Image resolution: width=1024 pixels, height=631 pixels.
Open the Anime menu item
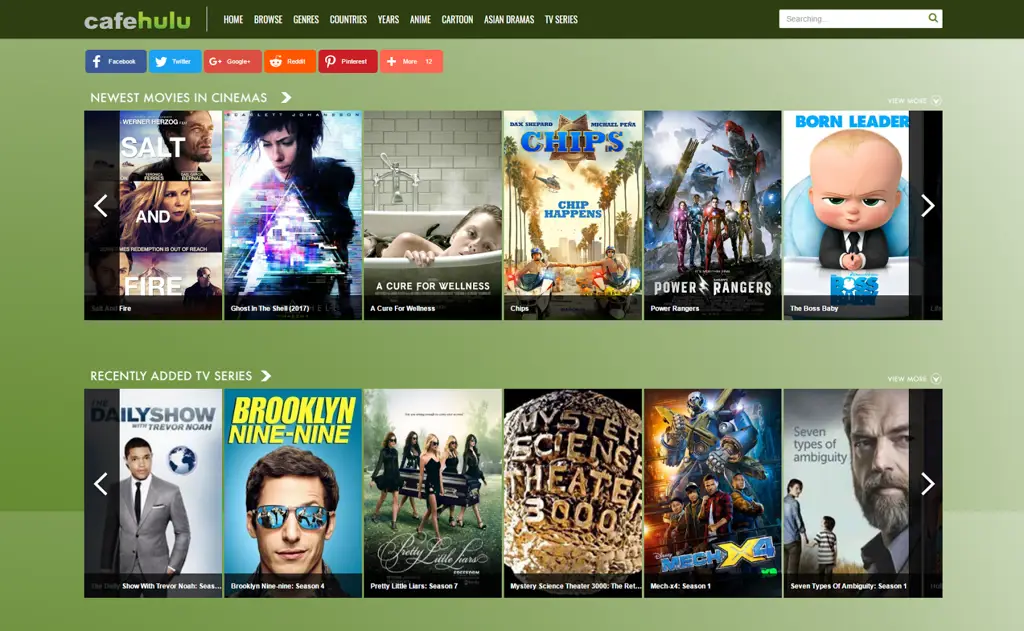tap(420, 20)
